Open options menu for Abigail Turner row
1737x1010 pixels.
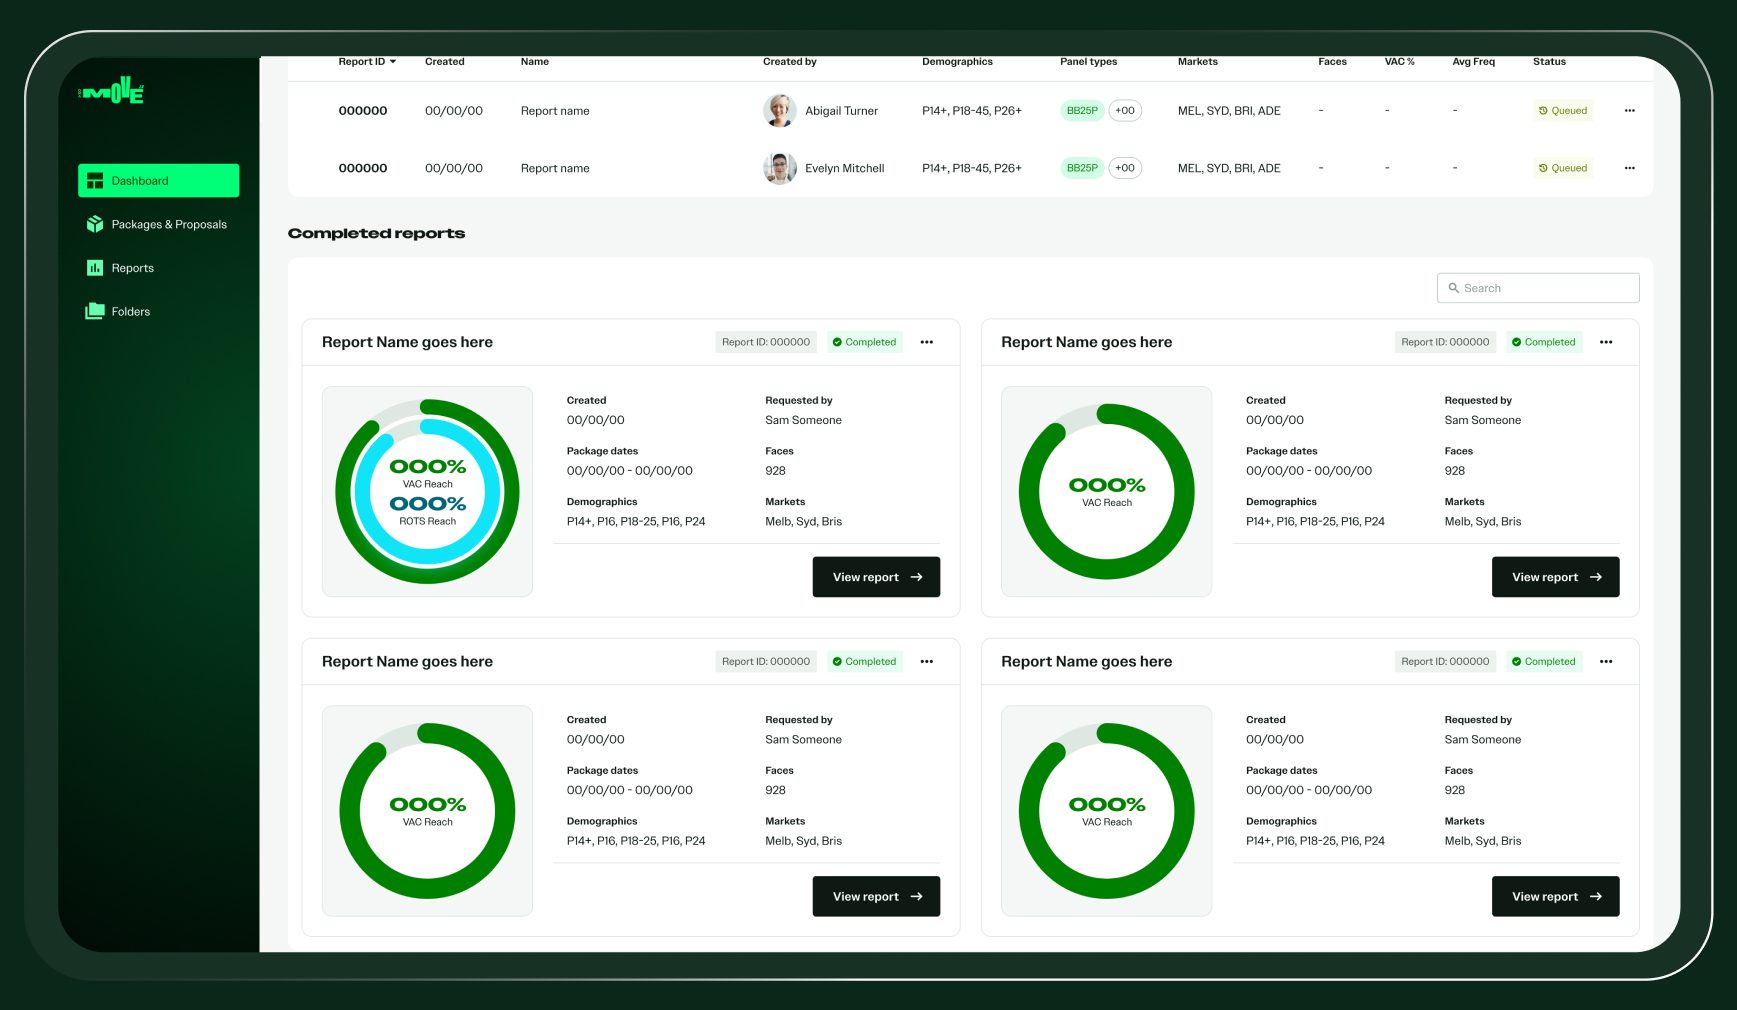(x=1629, y=111)
